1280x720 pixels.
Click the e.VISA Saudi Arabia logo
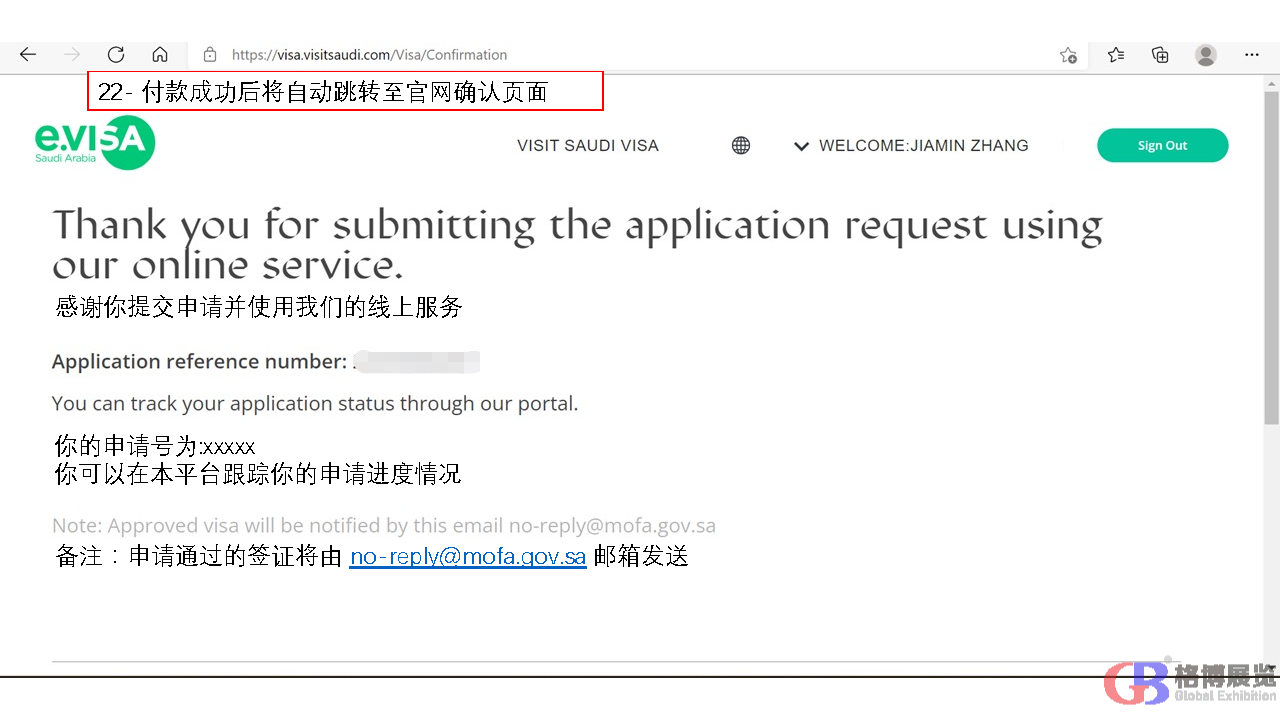[x=95, y=143]
